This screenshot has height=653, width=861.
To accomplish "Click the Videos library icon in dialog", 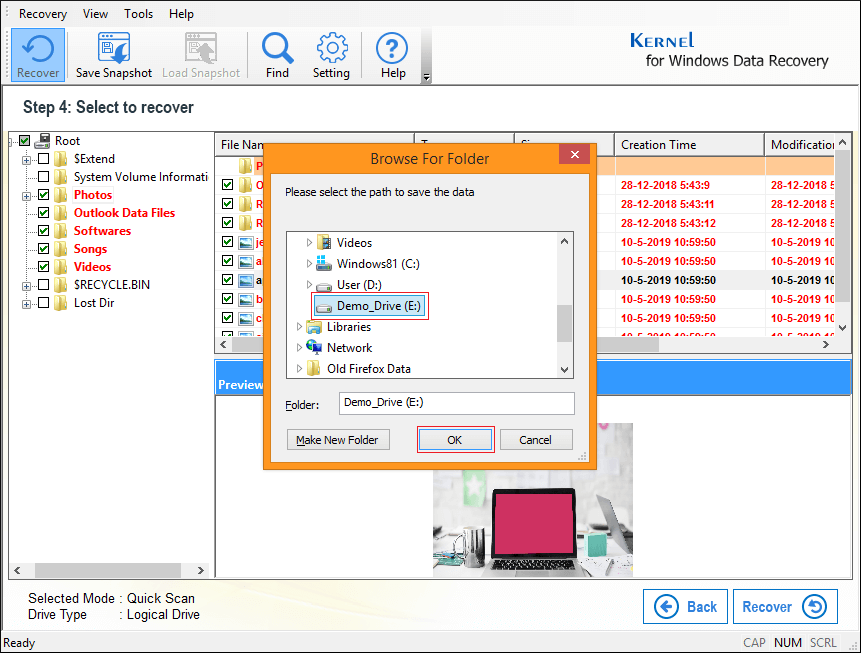I will click(325, 242).
